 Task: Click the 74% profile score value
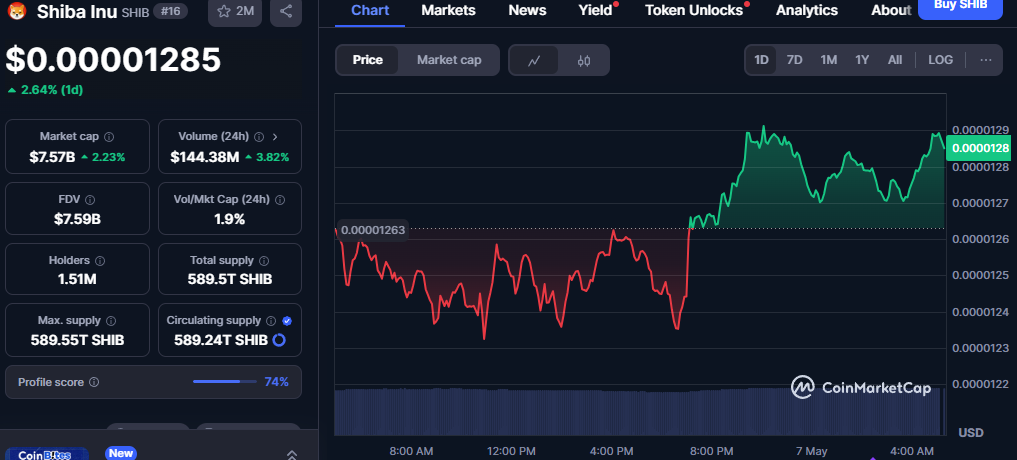tap(276, 381)
